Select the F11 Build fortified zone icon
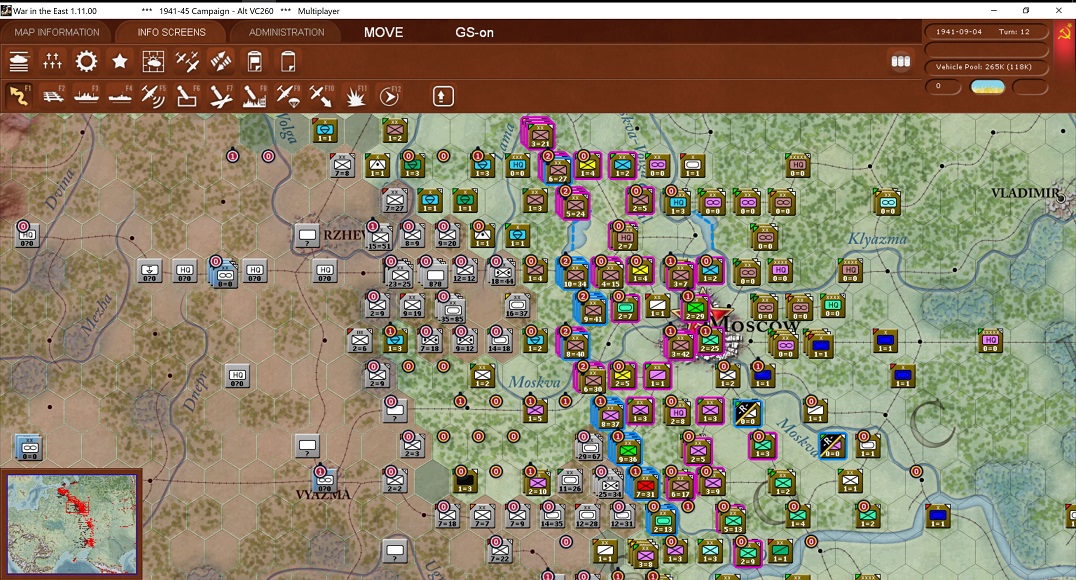 355,96
